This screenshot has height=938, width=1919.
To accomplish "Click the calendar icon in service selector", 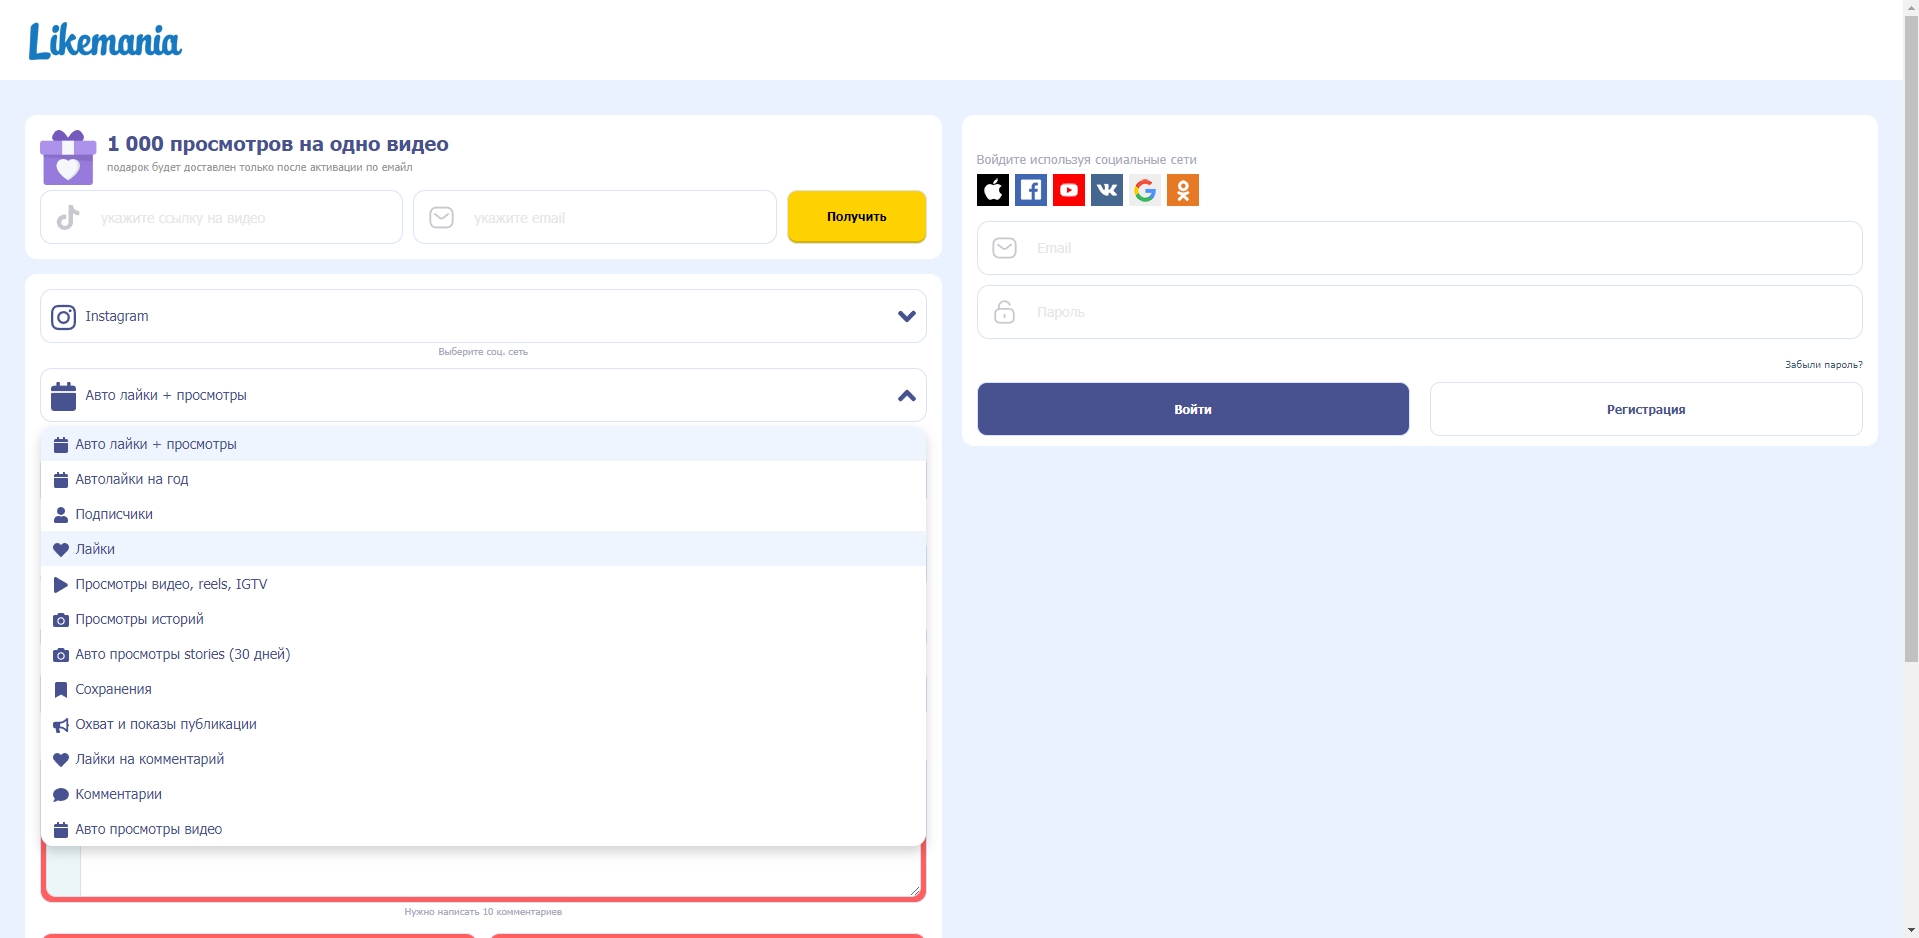I will click(x=63, y=396).
